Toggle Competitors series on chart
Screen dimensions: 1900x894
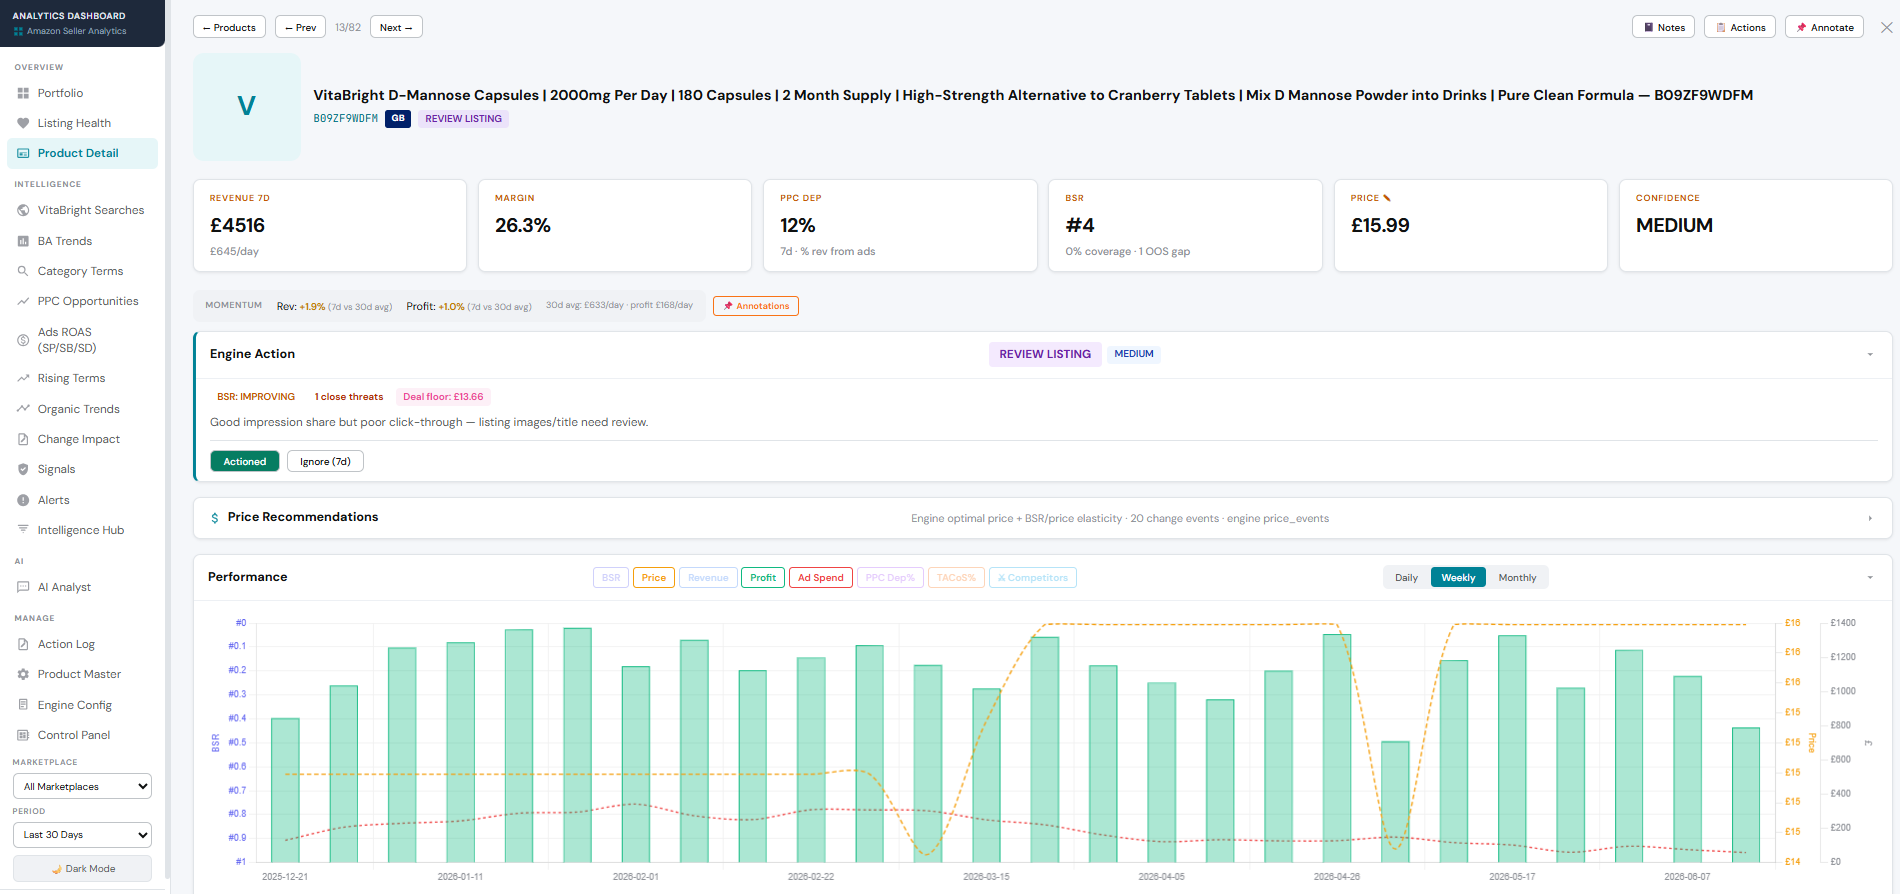click(1033, 578)
